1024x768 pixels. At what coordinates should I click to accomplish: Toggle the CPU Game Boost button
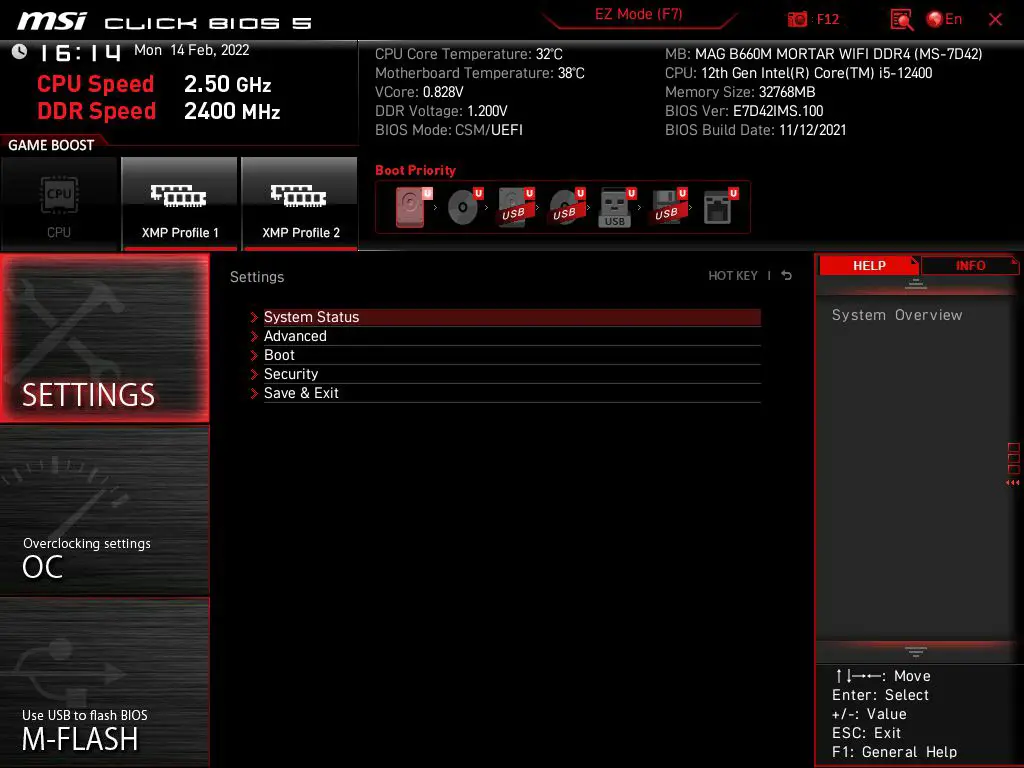(x=59, y=204)
